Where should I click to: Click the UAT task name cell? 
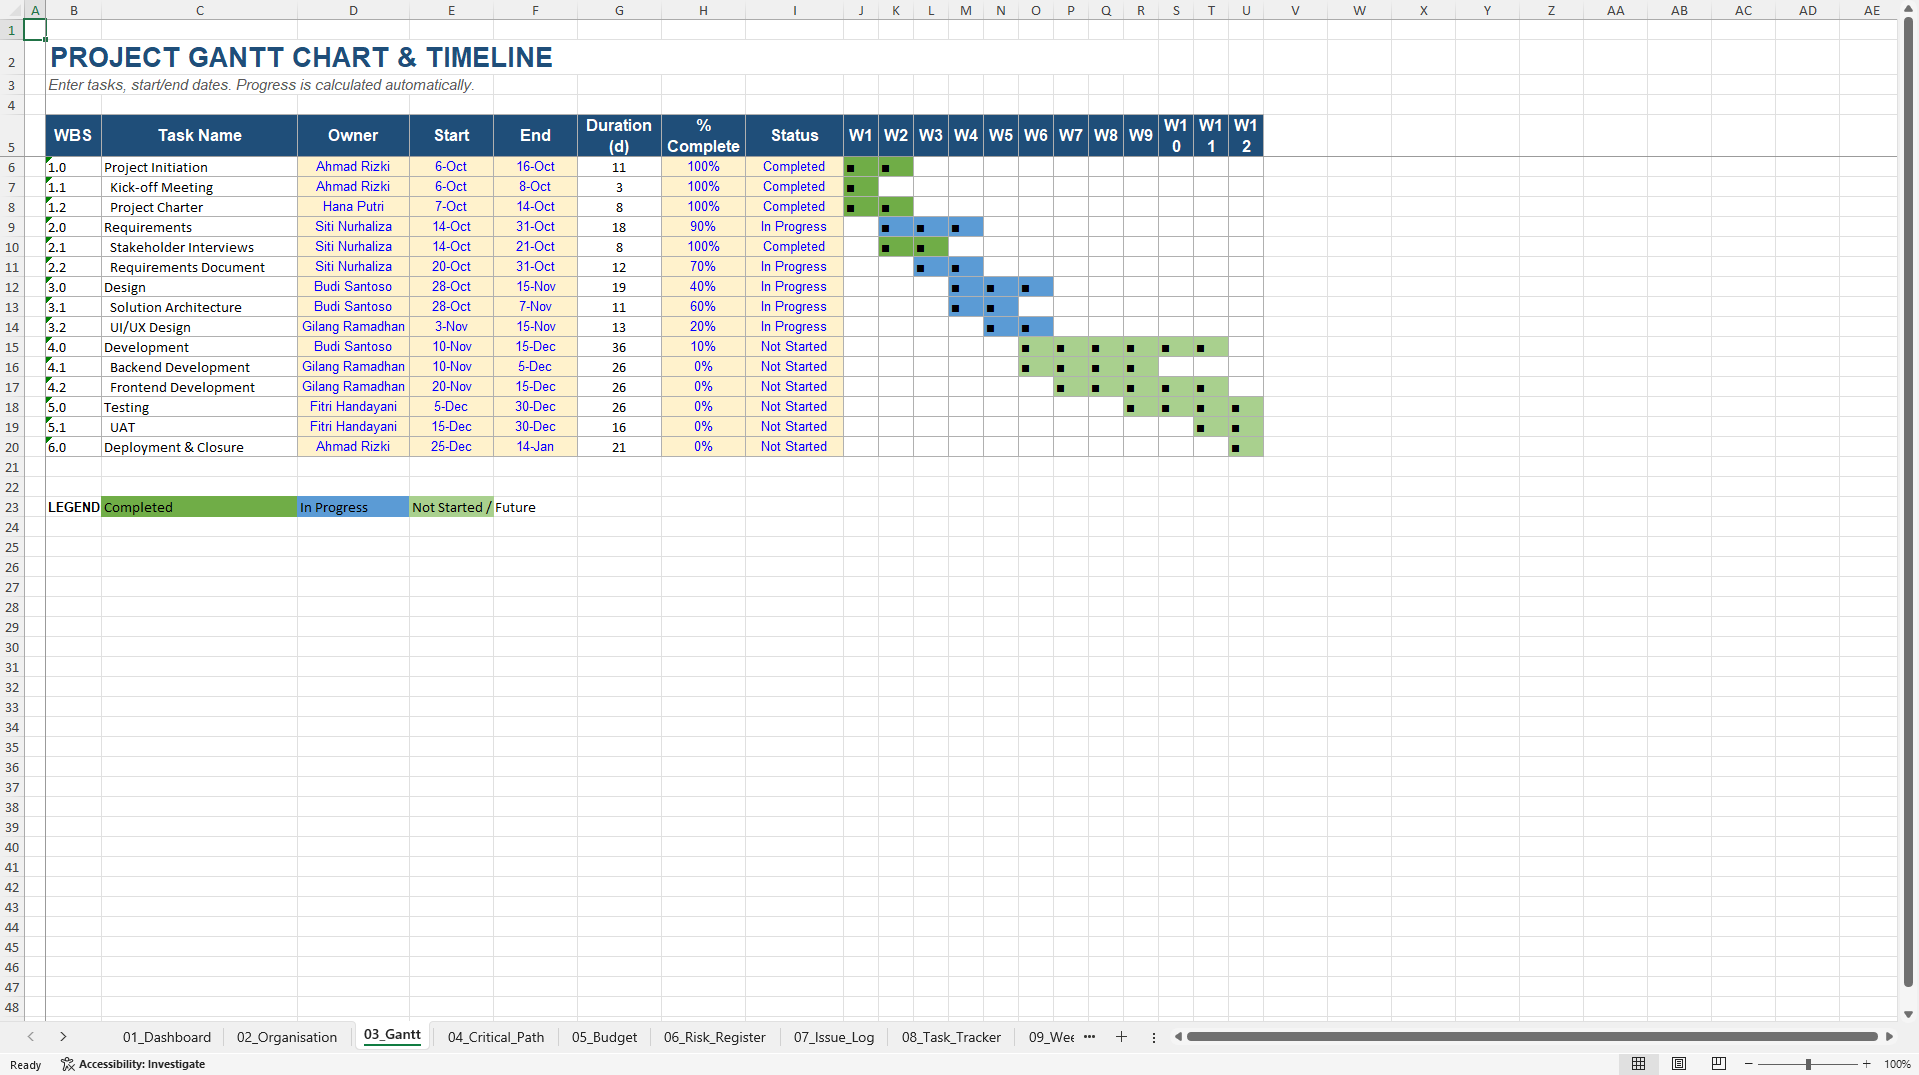(199, 427)
